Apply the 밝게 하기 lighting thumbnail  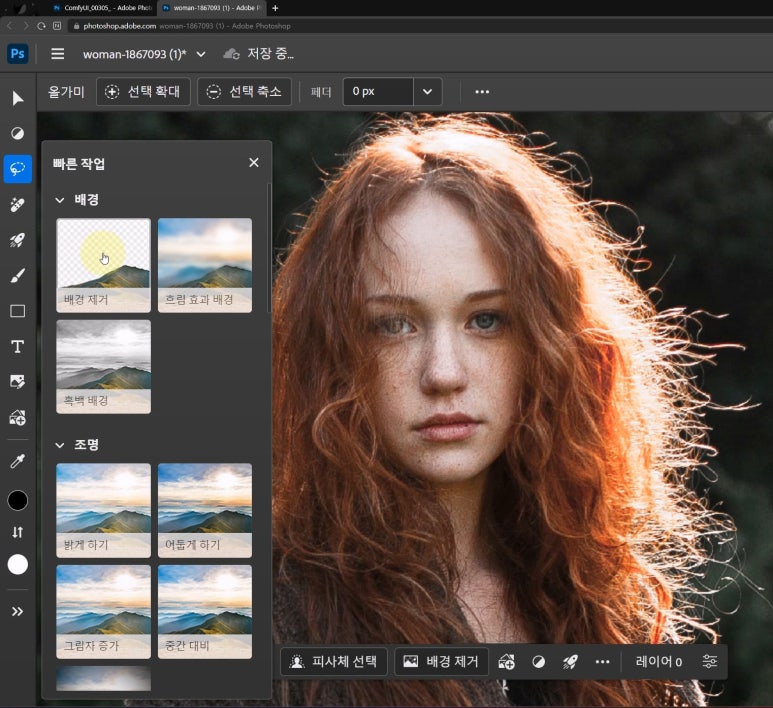click(104, 510)
